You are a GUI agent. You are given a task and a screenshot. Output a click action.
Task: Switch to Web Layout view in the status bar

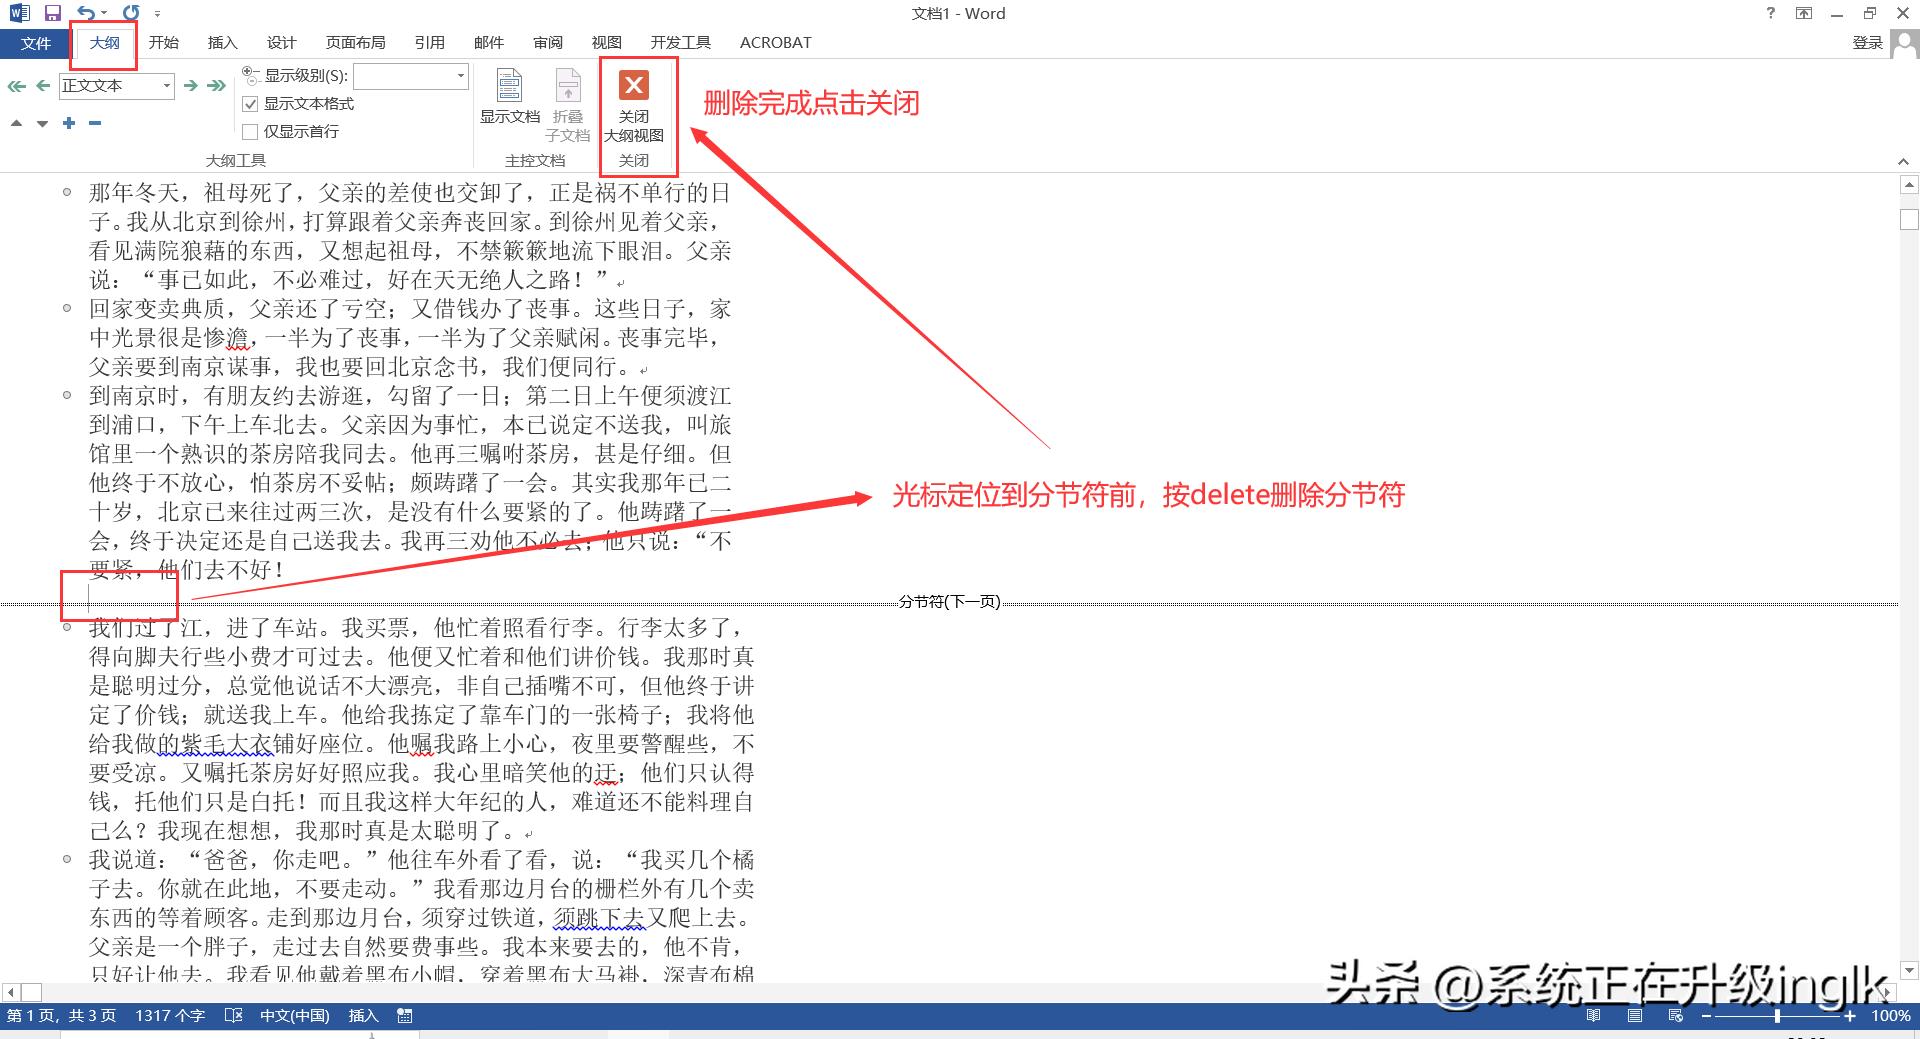[1676, 1015]
